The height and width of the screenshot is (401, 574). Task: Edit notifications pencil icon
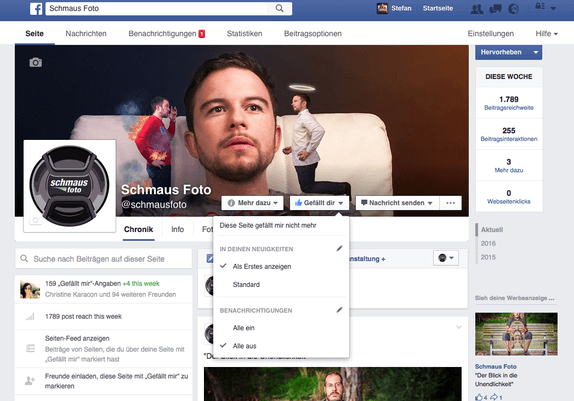339,310
